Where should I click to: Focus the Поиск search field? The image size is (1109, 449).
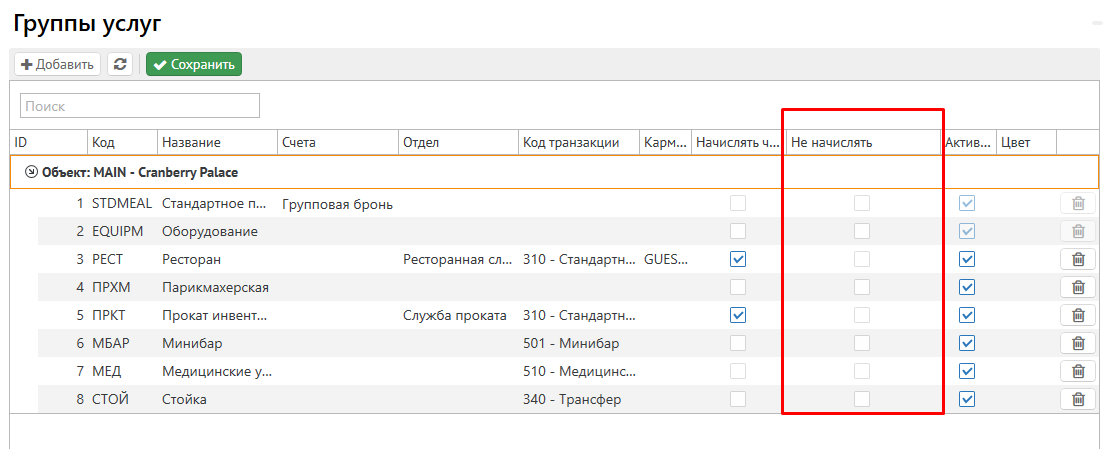click(140, 106)
